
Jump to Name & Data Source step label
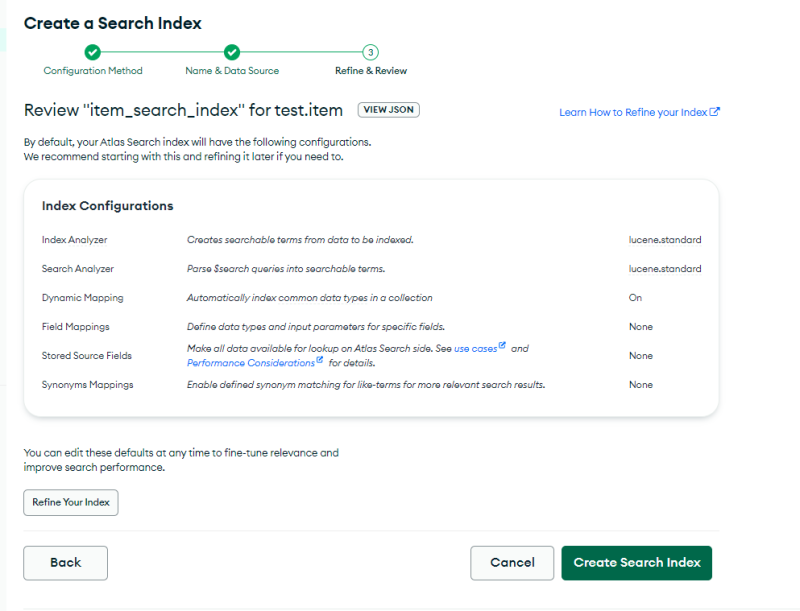pyautogui.click(x=232, y=71)
